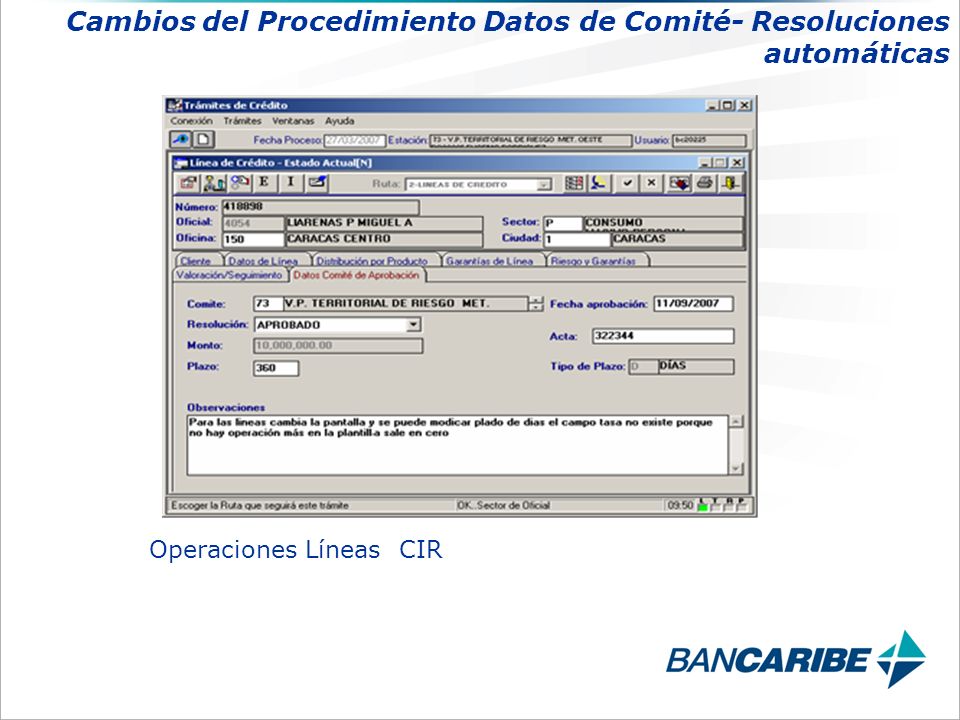The width and height of the screenshot is (960, 720).
Task: Open the Resolución dropdown showing APROBADO
Action: (x=413, y=324)
